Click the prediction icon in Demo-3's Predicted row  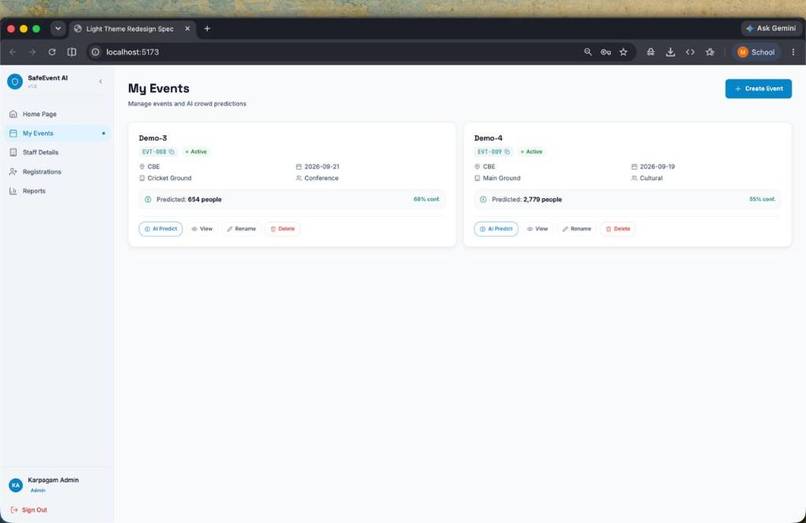pos(148,200)
